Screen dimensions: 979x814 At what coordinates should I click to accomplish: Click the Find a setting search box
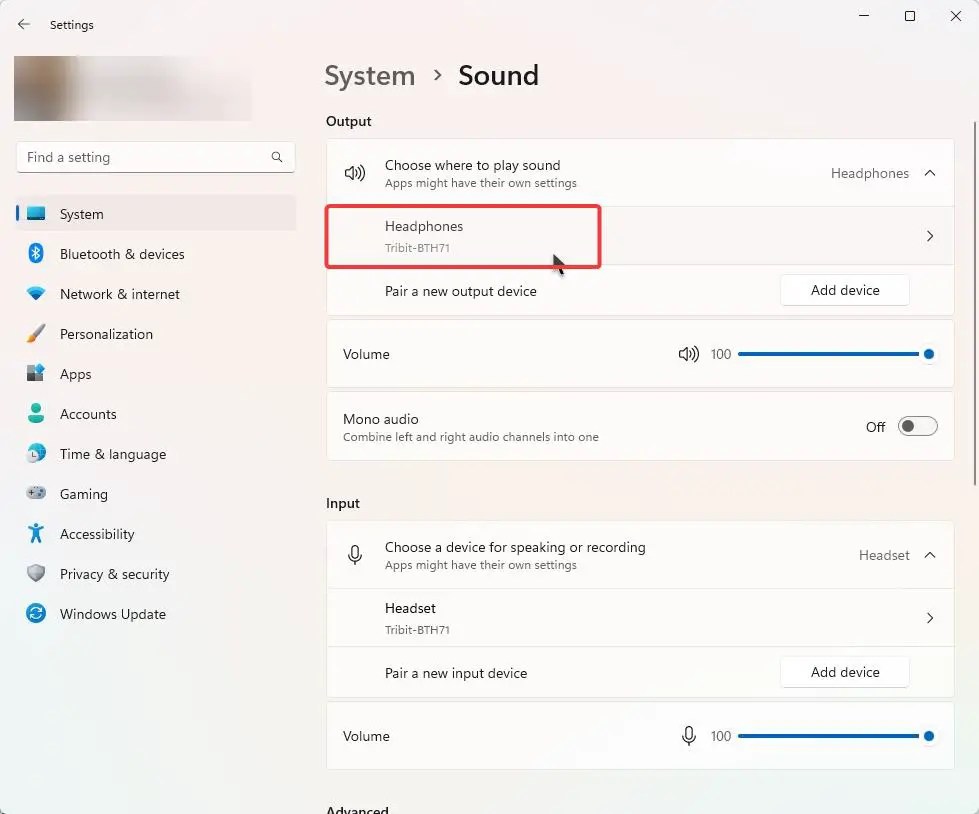[145, 157]
